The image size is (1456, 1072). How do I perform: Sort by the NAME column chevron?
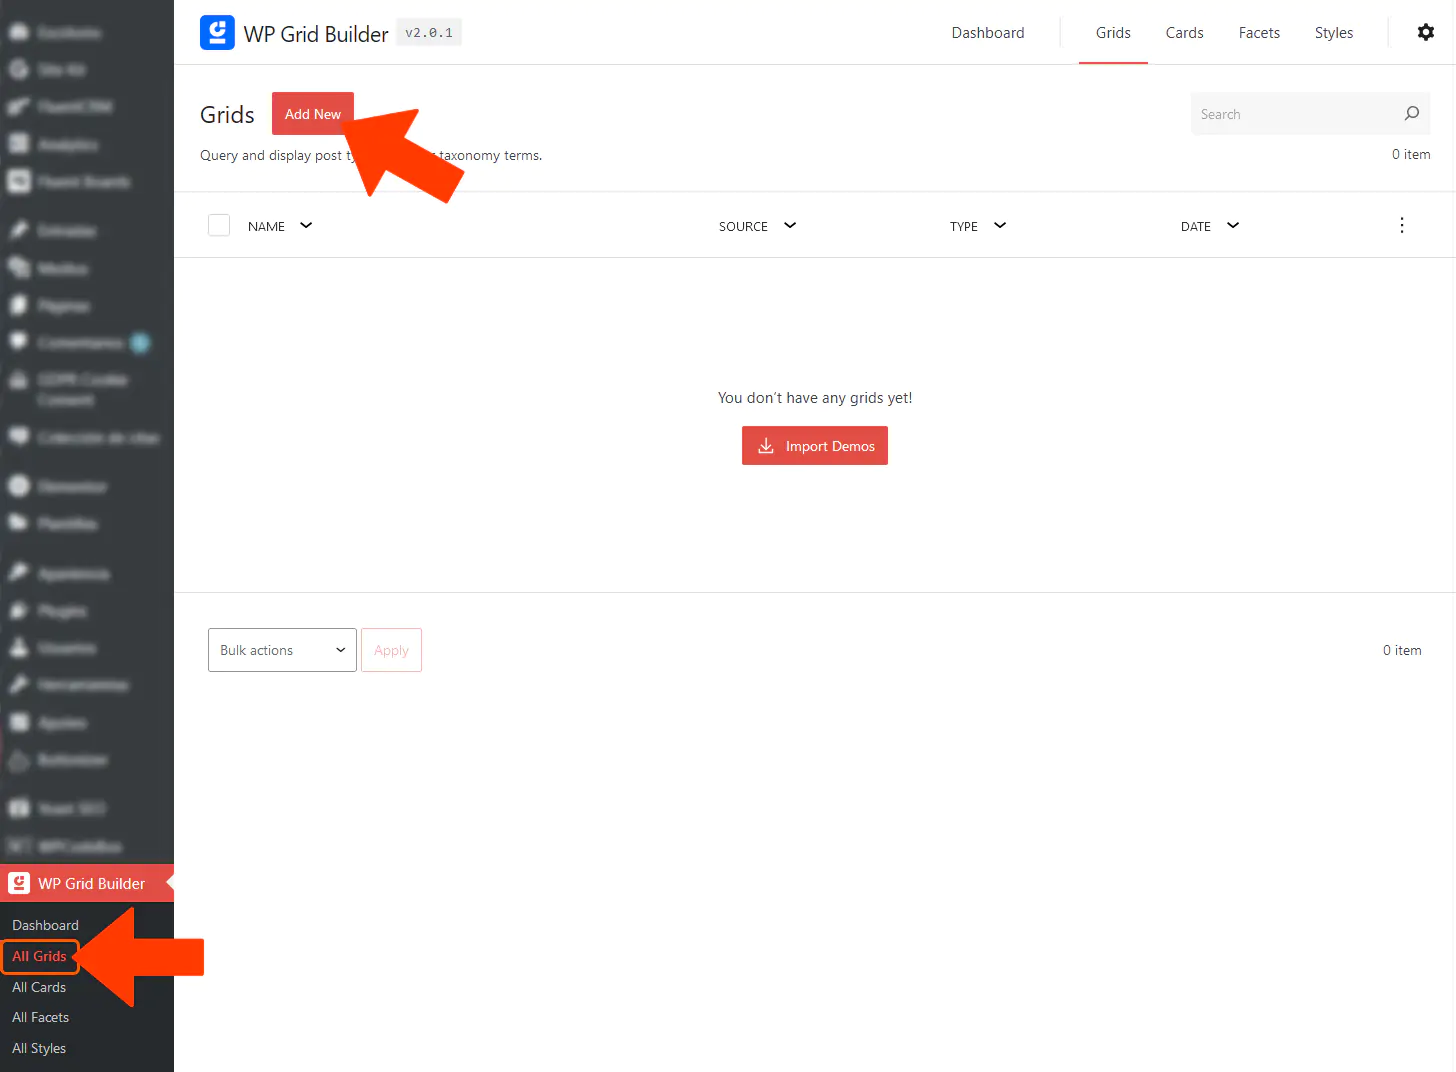click(x=306, y=226)
